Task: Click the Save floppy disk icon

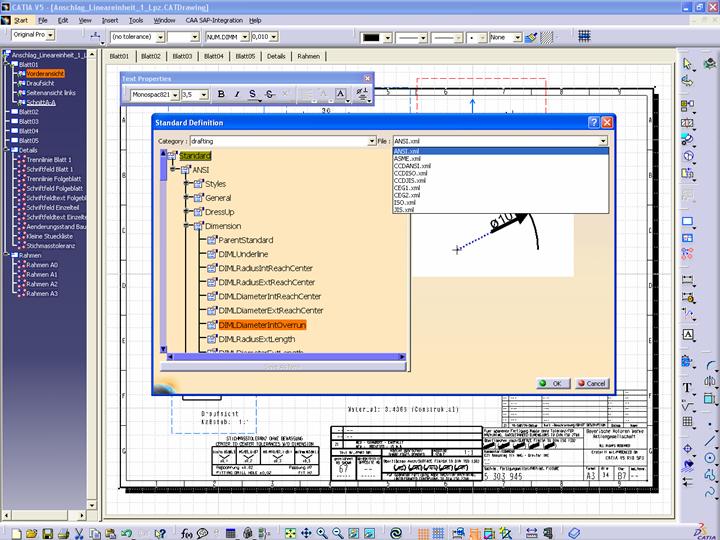Action: pyautogui.click(x=47, y=533)
